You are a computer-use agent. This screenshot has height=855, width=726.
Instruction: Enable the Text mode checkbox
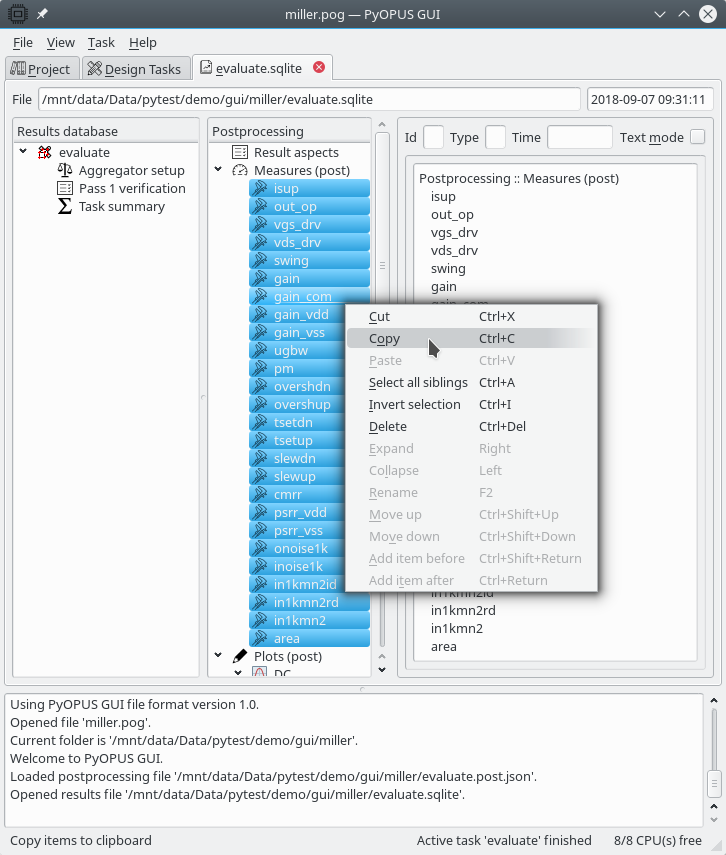tap(697, 138)
